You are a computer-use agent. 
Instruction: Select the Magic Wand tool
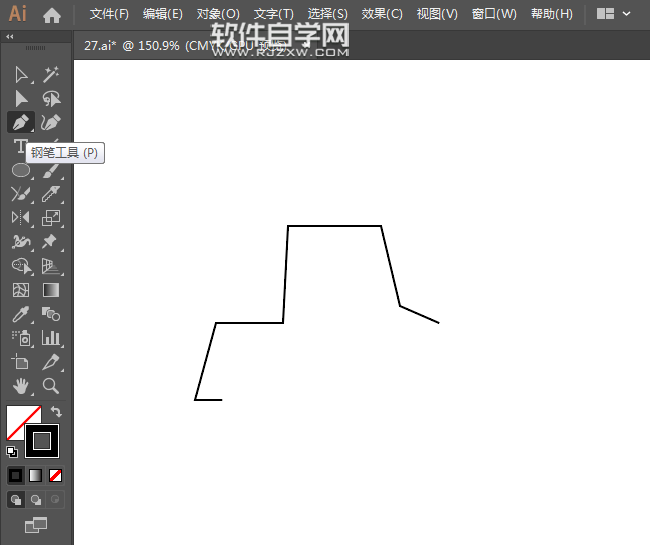tap(51, 75)
